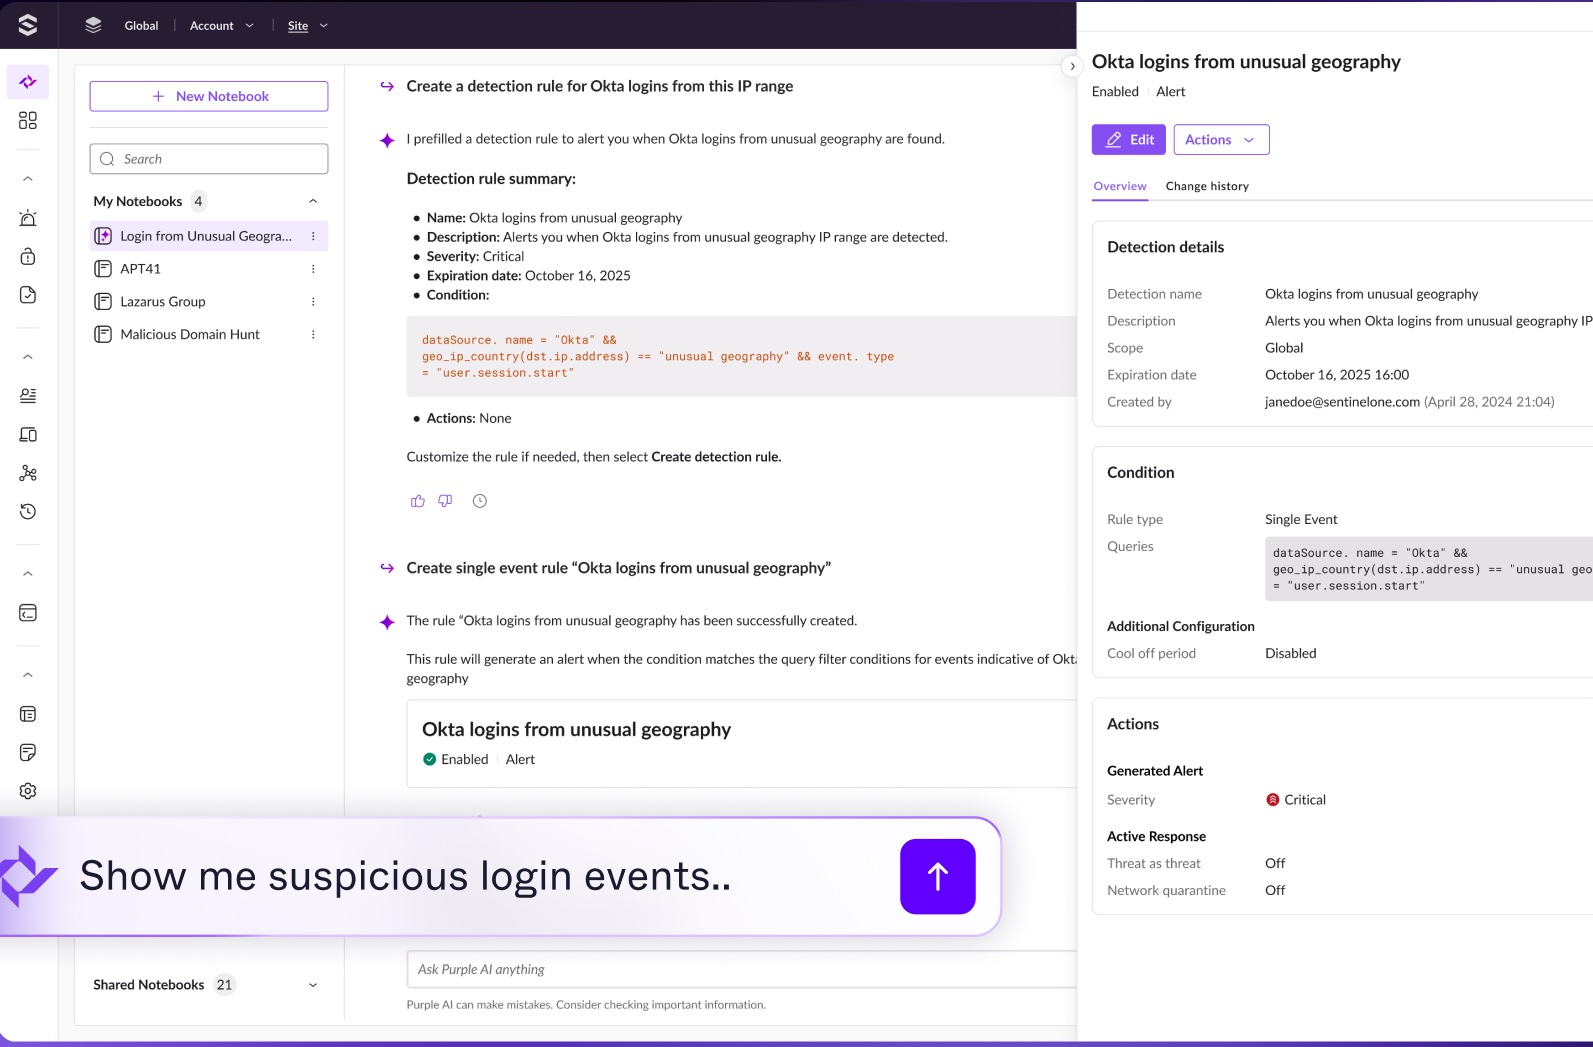Open the settings gear in left sidebar
The height and width of the screenshot is (1047, 1593).
click(x=28, y=791)
